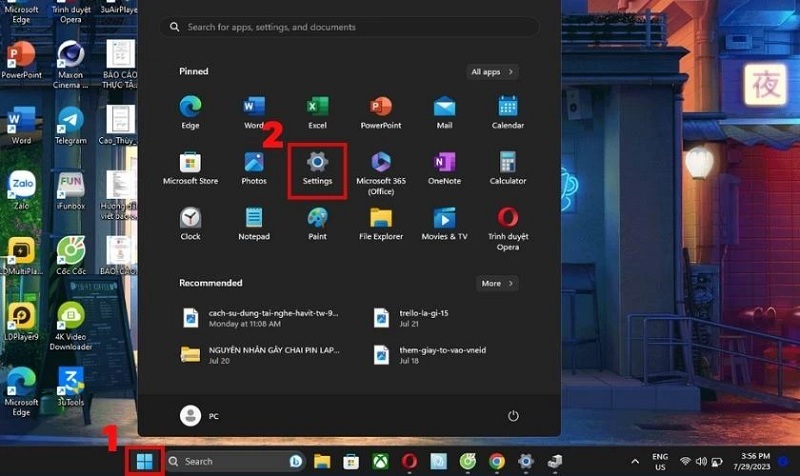Click the power button
Screen dimensions: 800x476
pyautogui.click(x=513, y=415)
